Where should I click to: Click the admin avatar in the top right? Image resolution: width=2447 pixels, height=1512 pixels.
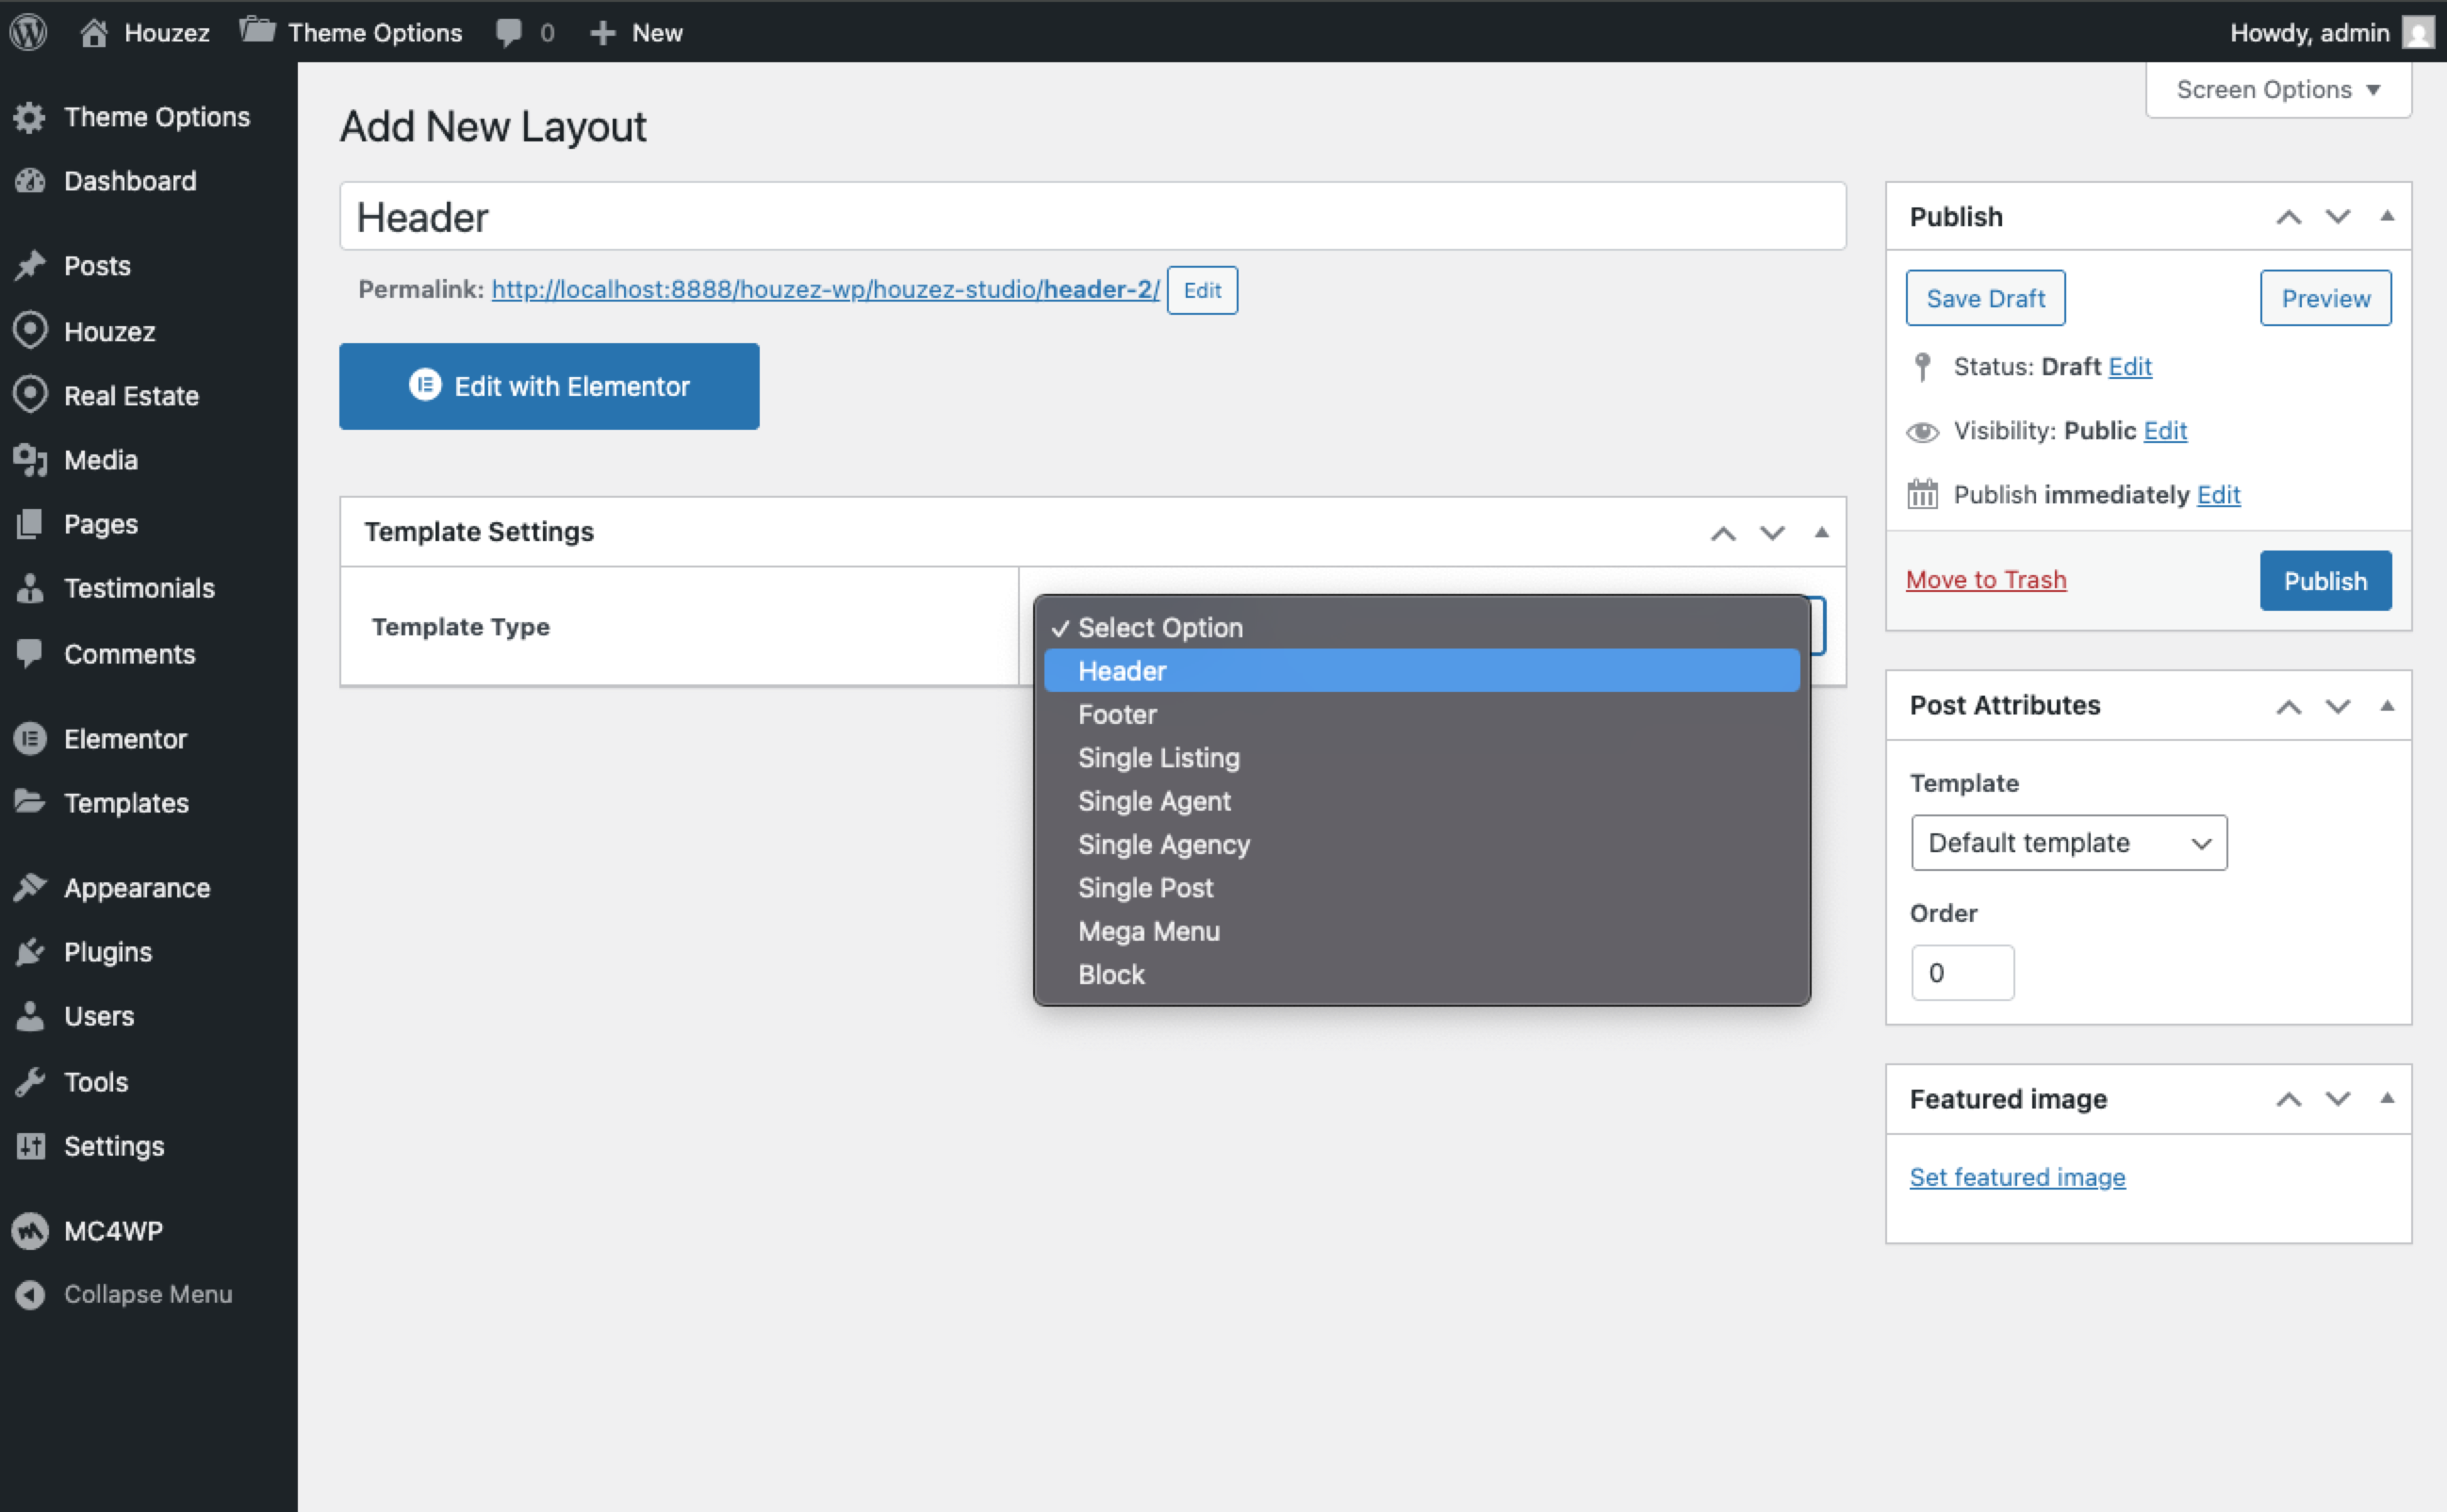pos(2417,32)
